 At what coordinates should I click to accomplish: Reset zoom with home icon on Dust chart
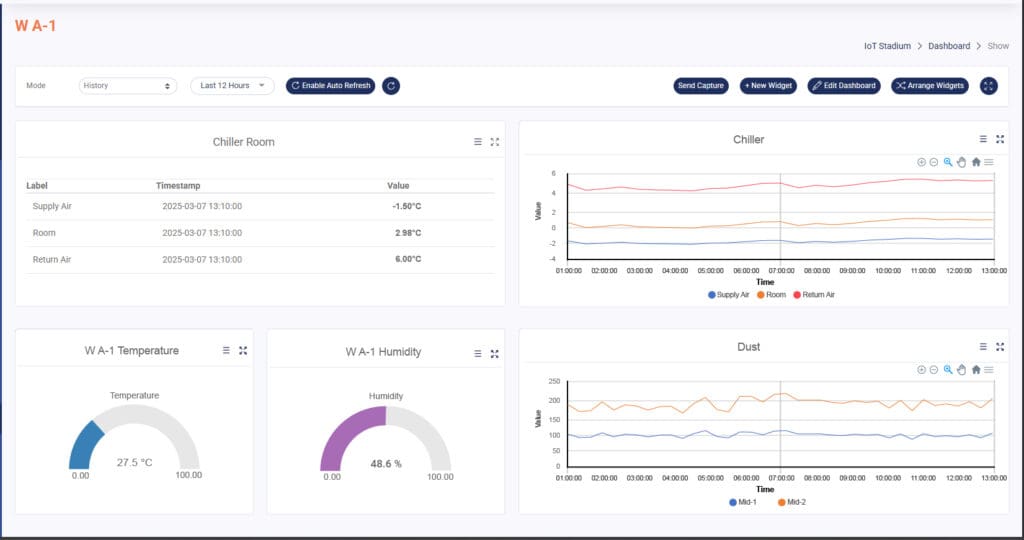click(975, 370)
